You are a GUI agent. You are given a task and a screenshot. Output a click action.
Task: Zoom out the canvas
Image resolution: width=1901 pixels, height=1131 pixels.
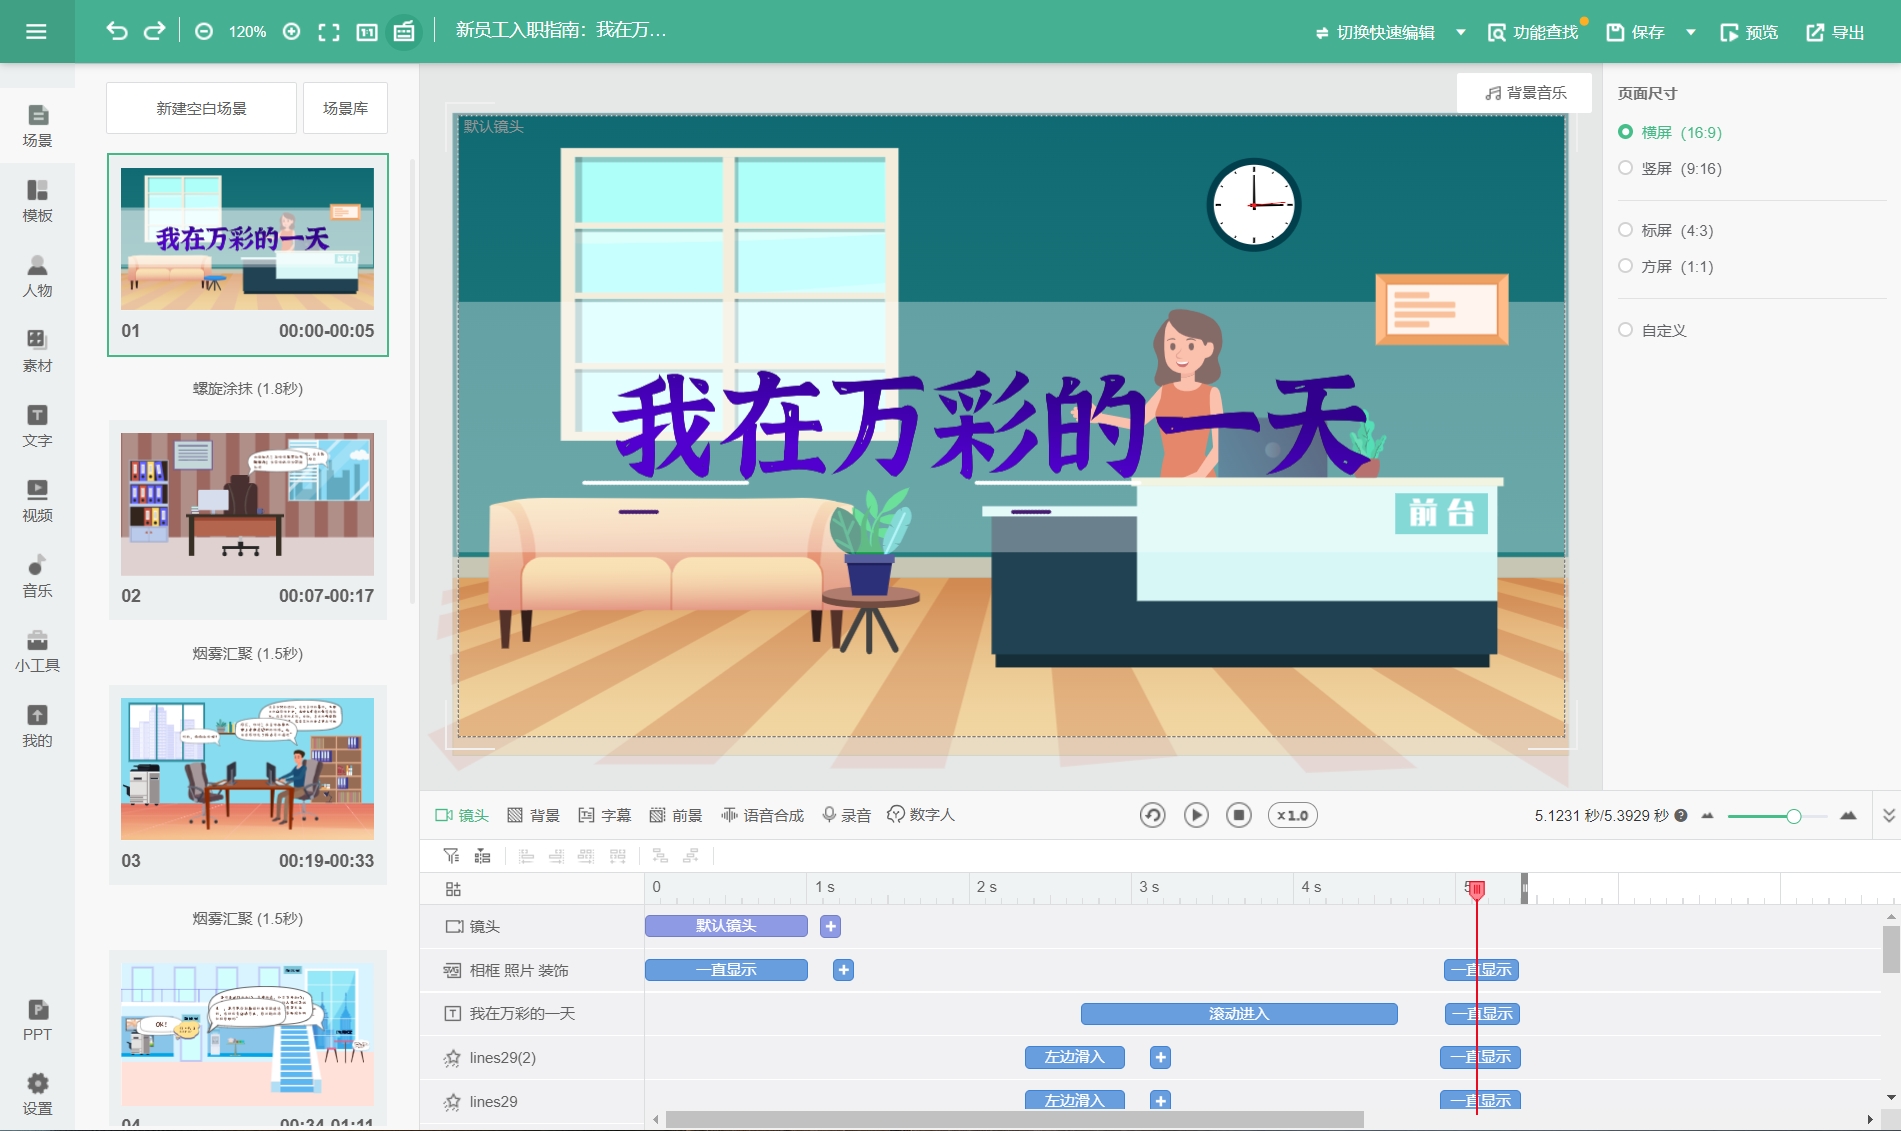[204, 32]
